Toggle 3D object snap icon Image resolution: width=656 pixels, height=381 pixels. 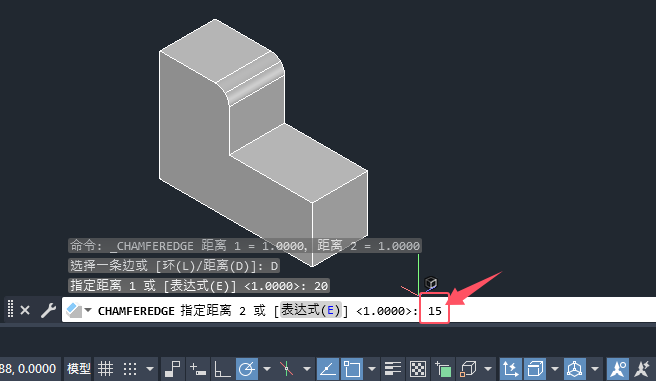[468, 369]
